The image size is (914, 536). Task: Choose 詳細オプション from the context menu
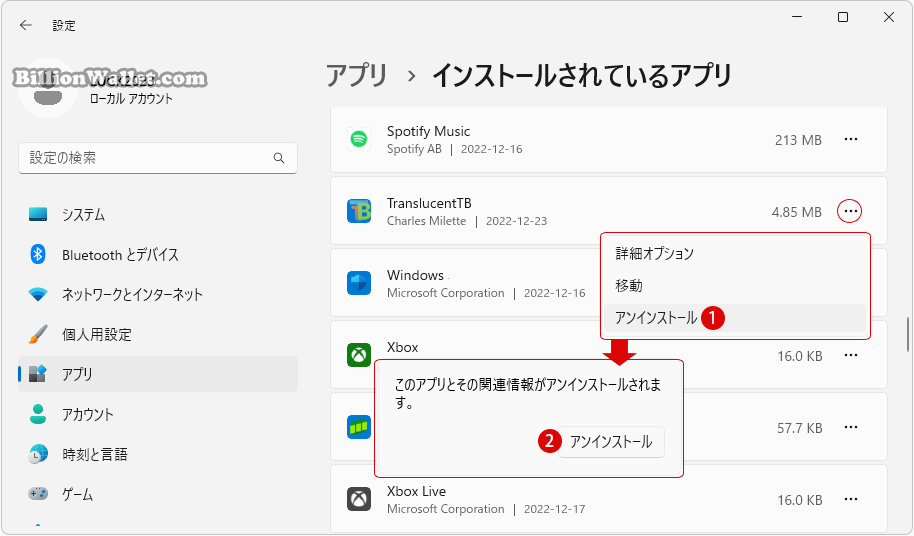coord(735,253)
